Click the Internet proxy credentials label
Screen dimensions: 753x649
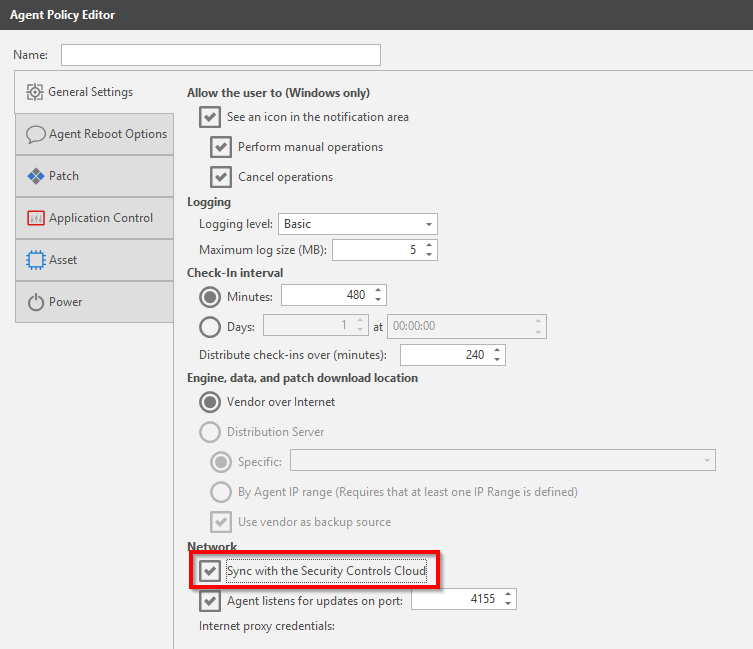[267, 626]
